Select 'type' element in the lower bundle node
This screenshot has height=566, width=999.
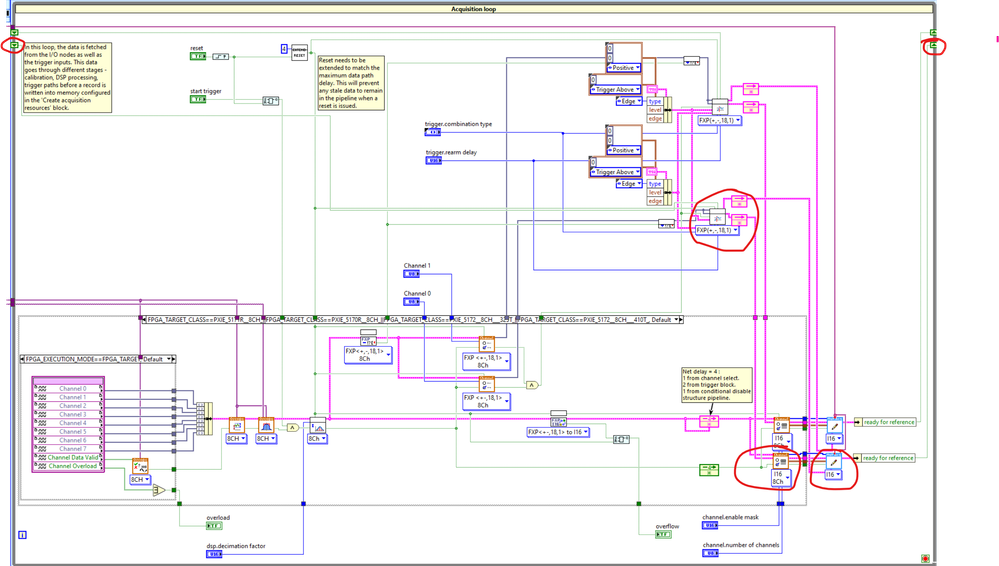click(x=655, y=184)
